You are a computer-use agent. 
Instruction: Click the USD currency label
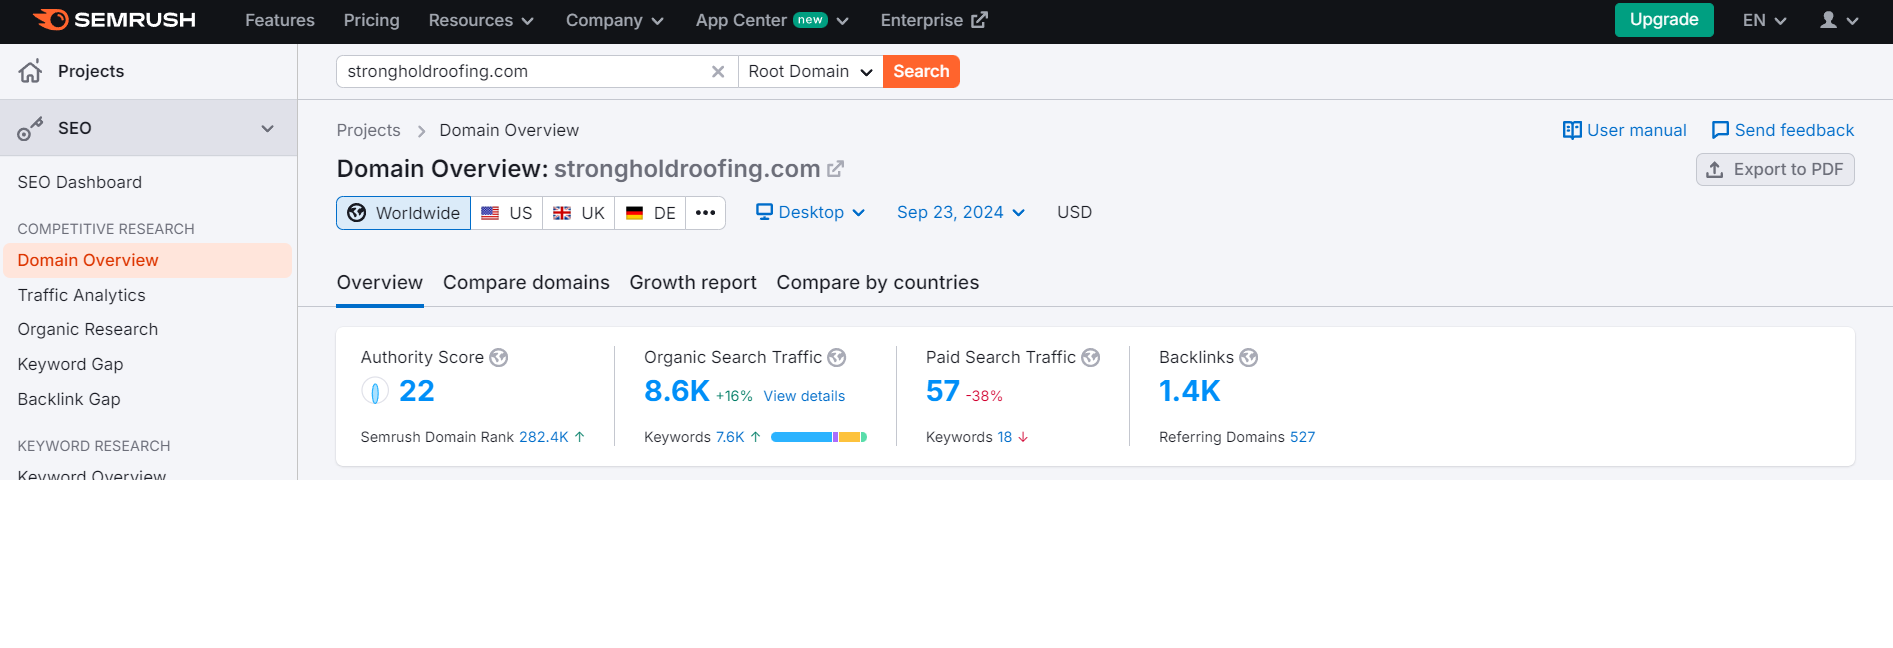pyautogui.click(x=1075, y=212)
